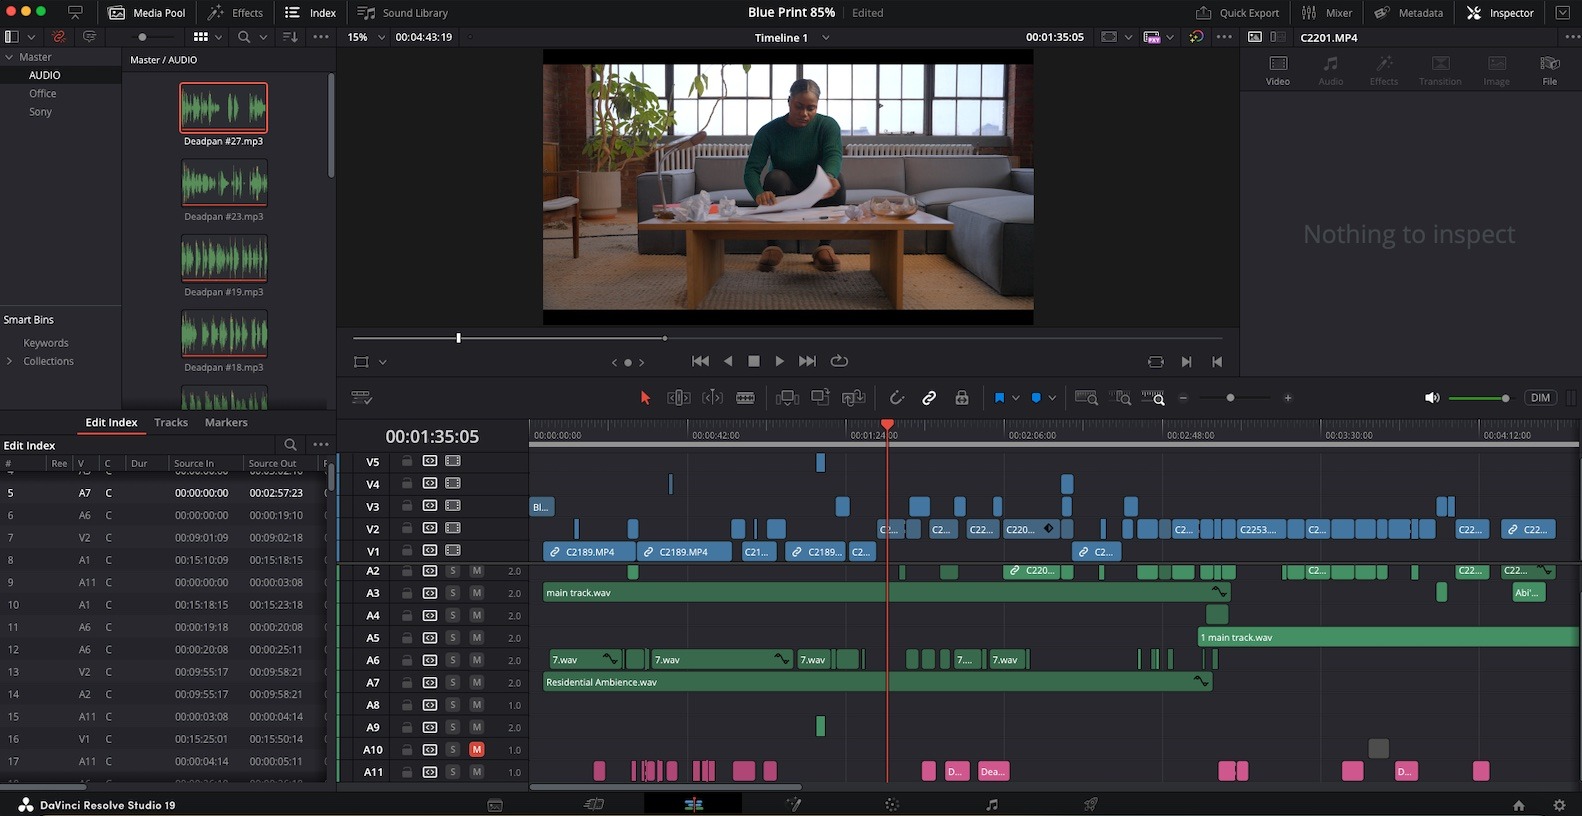Click the position lock padlock in toolbar
The height and width of the screenshot is (816, 1582).
pyautogui.click(x=961, y=398)
